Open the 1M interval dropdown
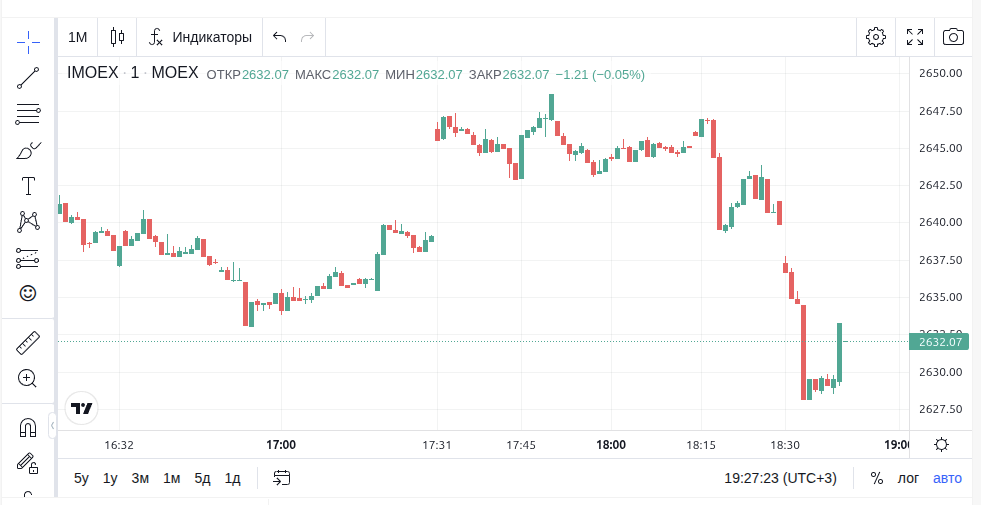The height and width of the screenshot is (505, 981). (x=78, y=37)
